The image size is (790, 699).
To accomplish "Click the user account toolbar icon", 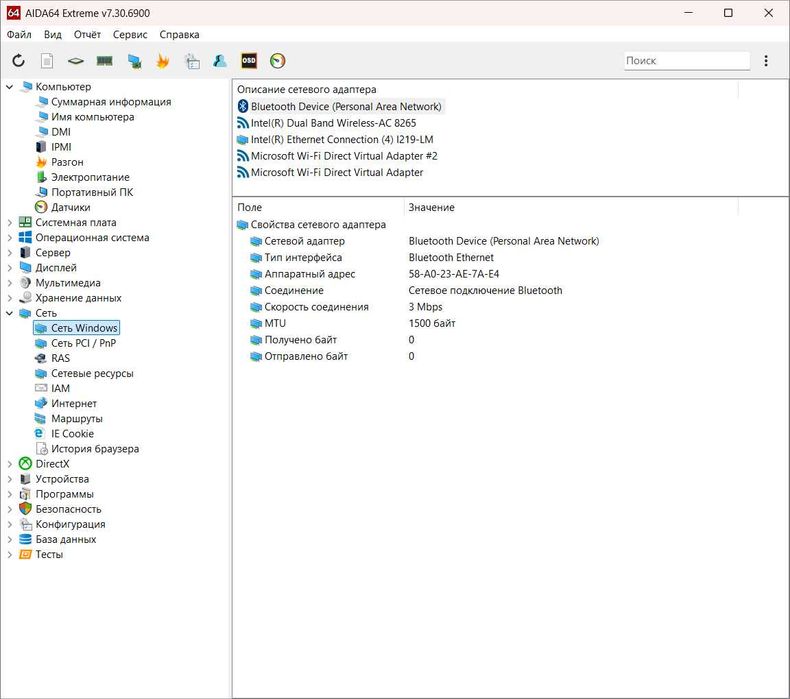I will tap(220, 61).
